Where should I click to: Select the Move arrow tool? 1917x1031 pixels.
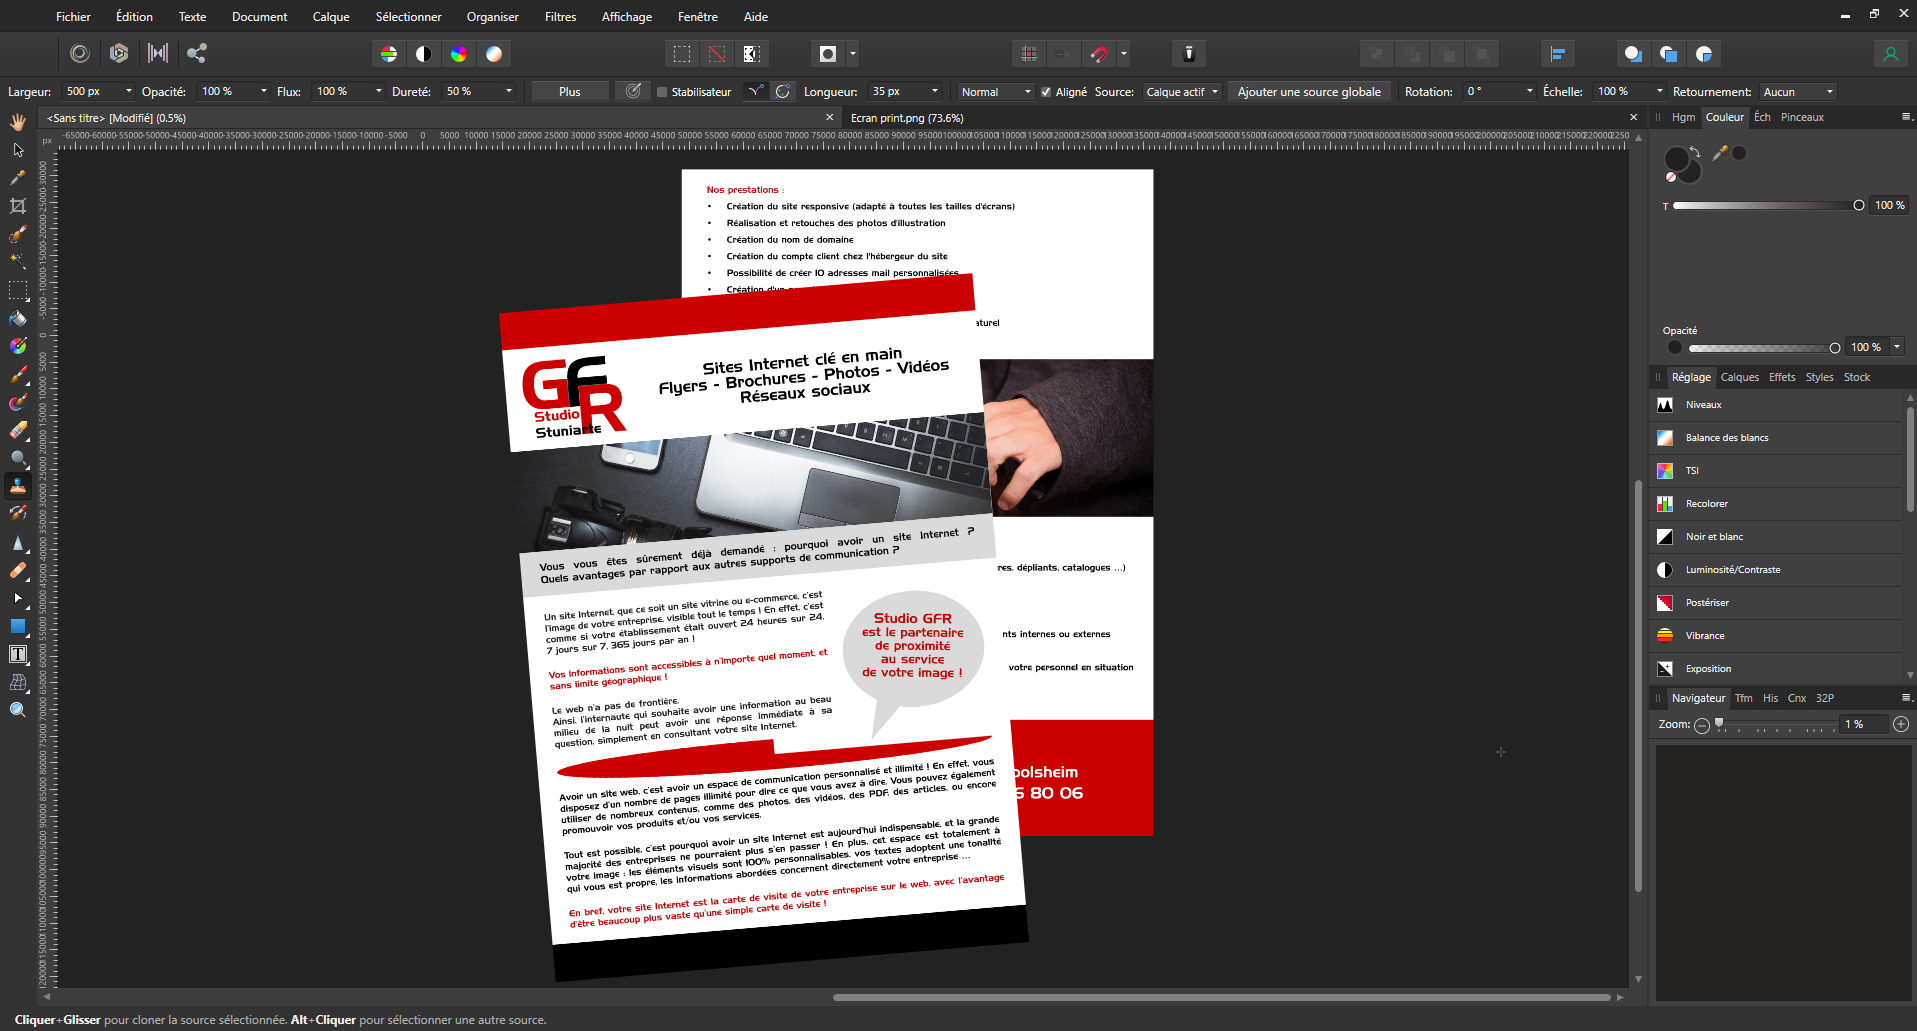[x=18, y=150]
